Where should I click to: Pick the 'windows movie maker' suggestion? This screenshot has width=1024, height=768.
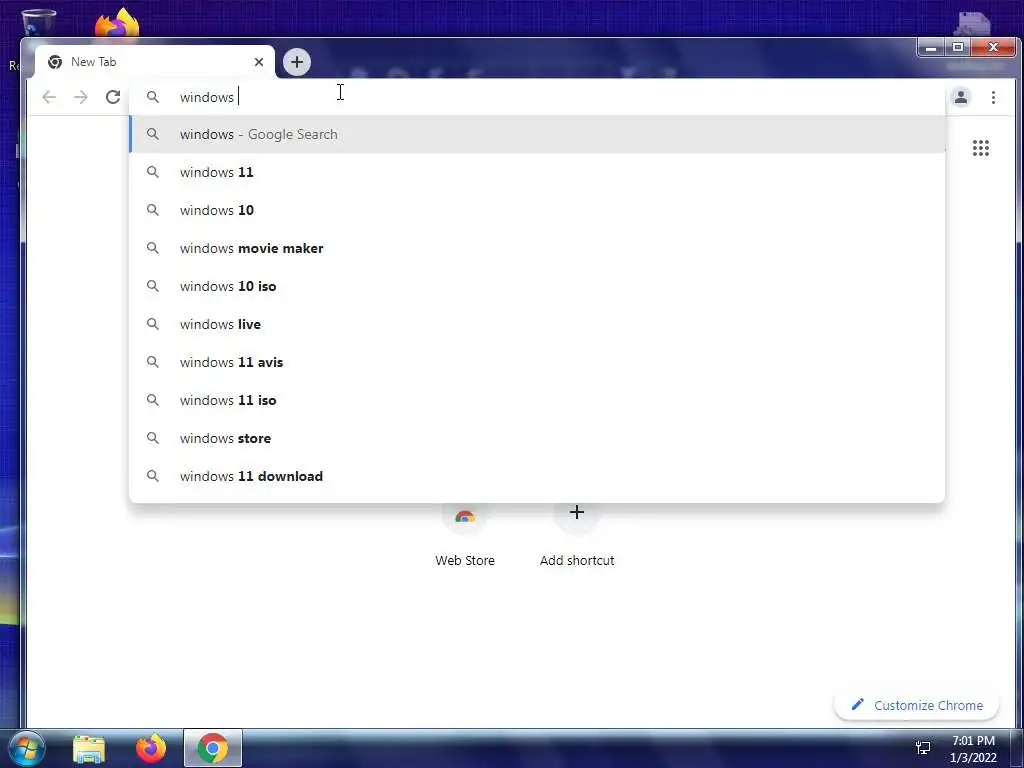click(x=537, y=248)
